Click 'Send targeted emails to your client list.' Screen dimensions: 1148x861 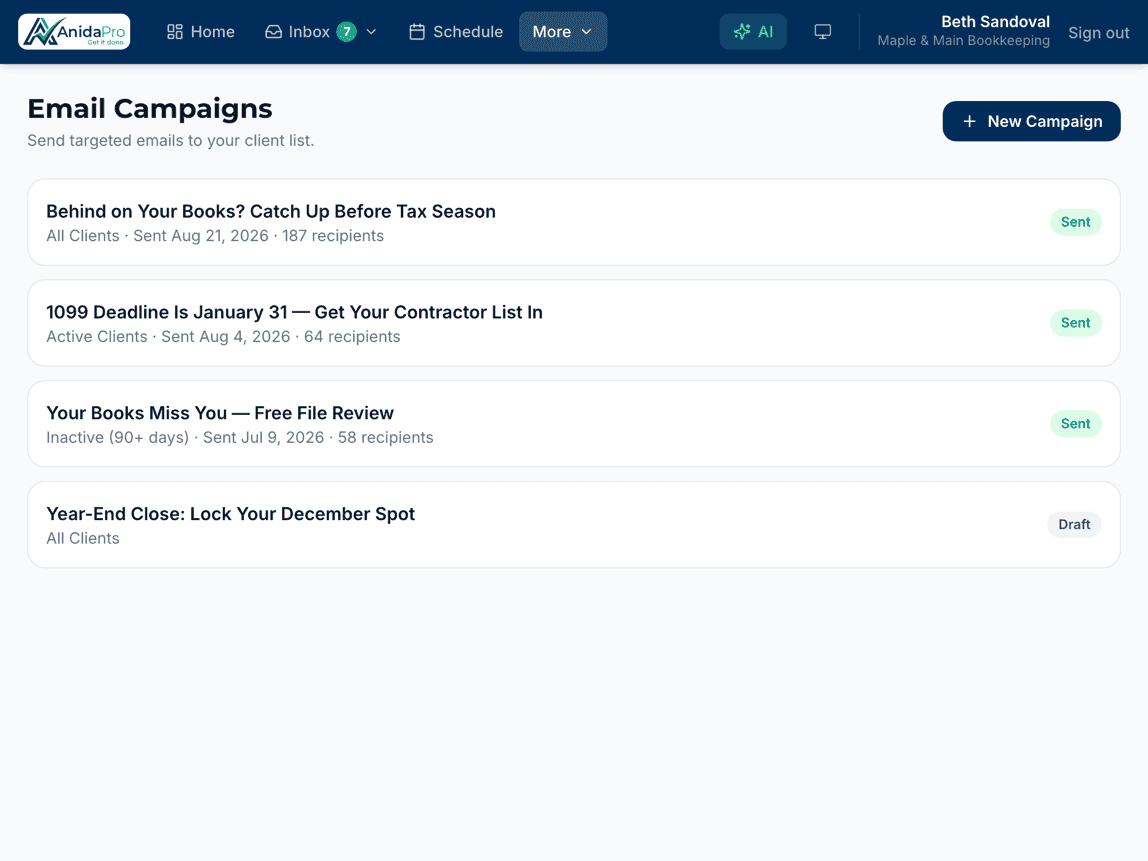[x=171, y=141]
